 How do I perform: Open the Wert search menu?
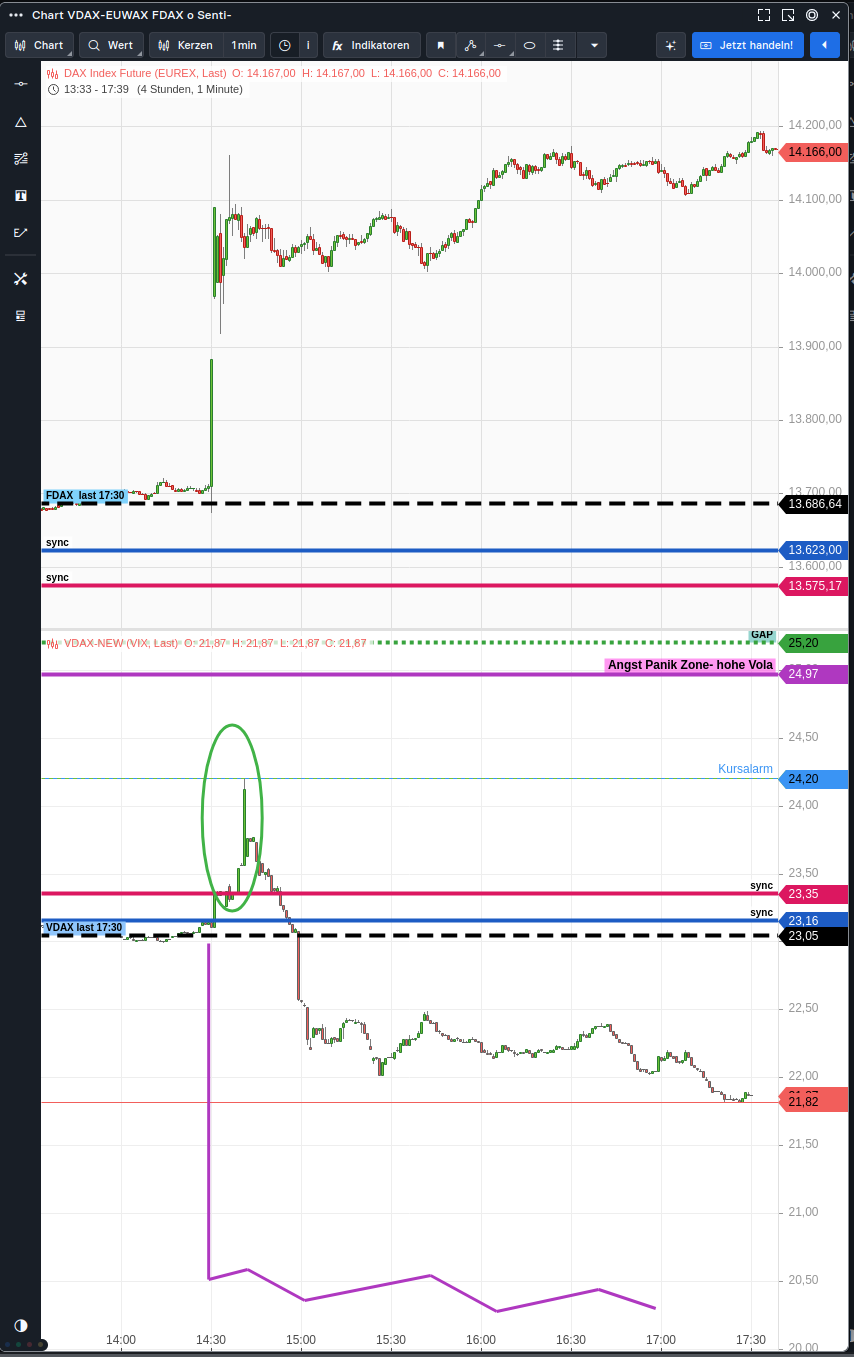click(111, 45)
